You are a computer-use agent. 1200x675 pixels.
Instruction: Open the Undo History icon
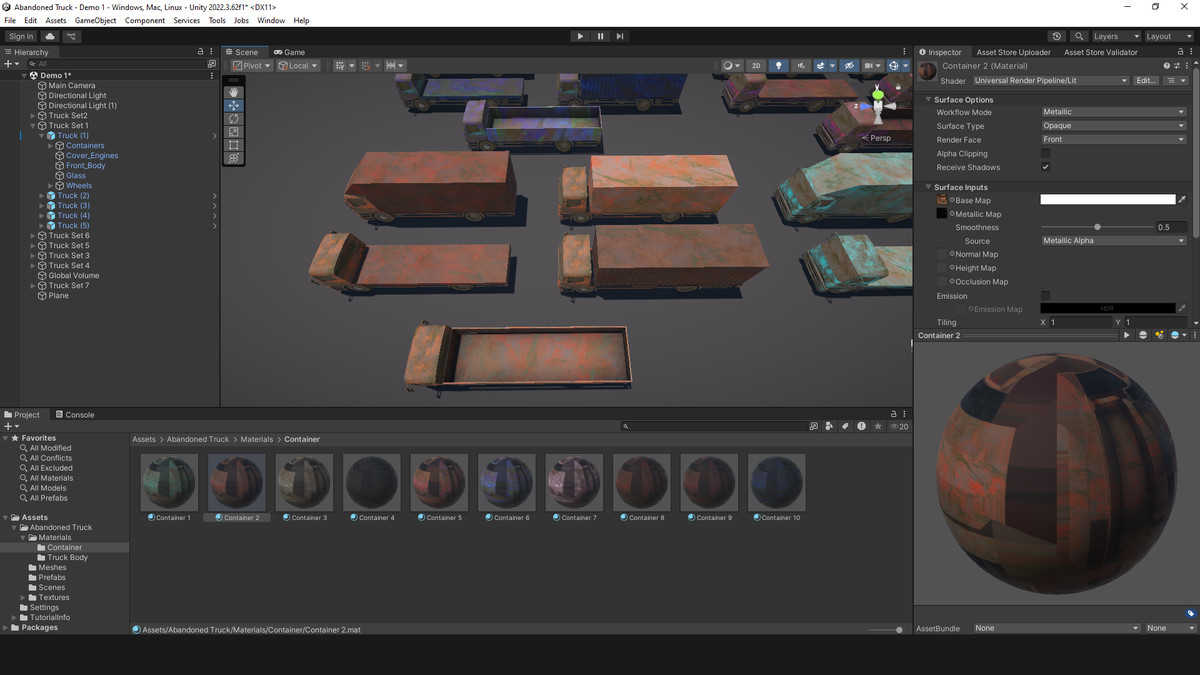pyautogui.click(x=1057, y=36)
